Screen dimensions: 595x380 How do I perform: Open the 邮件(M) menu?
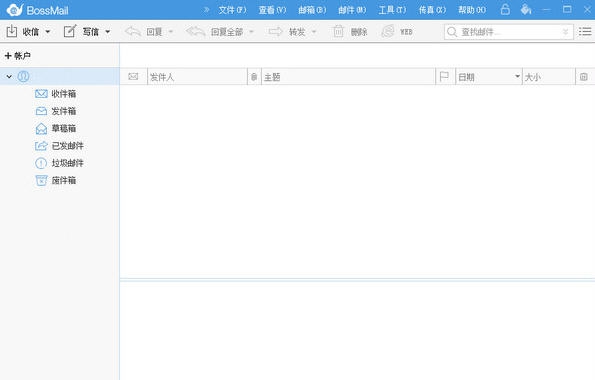point(352,10)
